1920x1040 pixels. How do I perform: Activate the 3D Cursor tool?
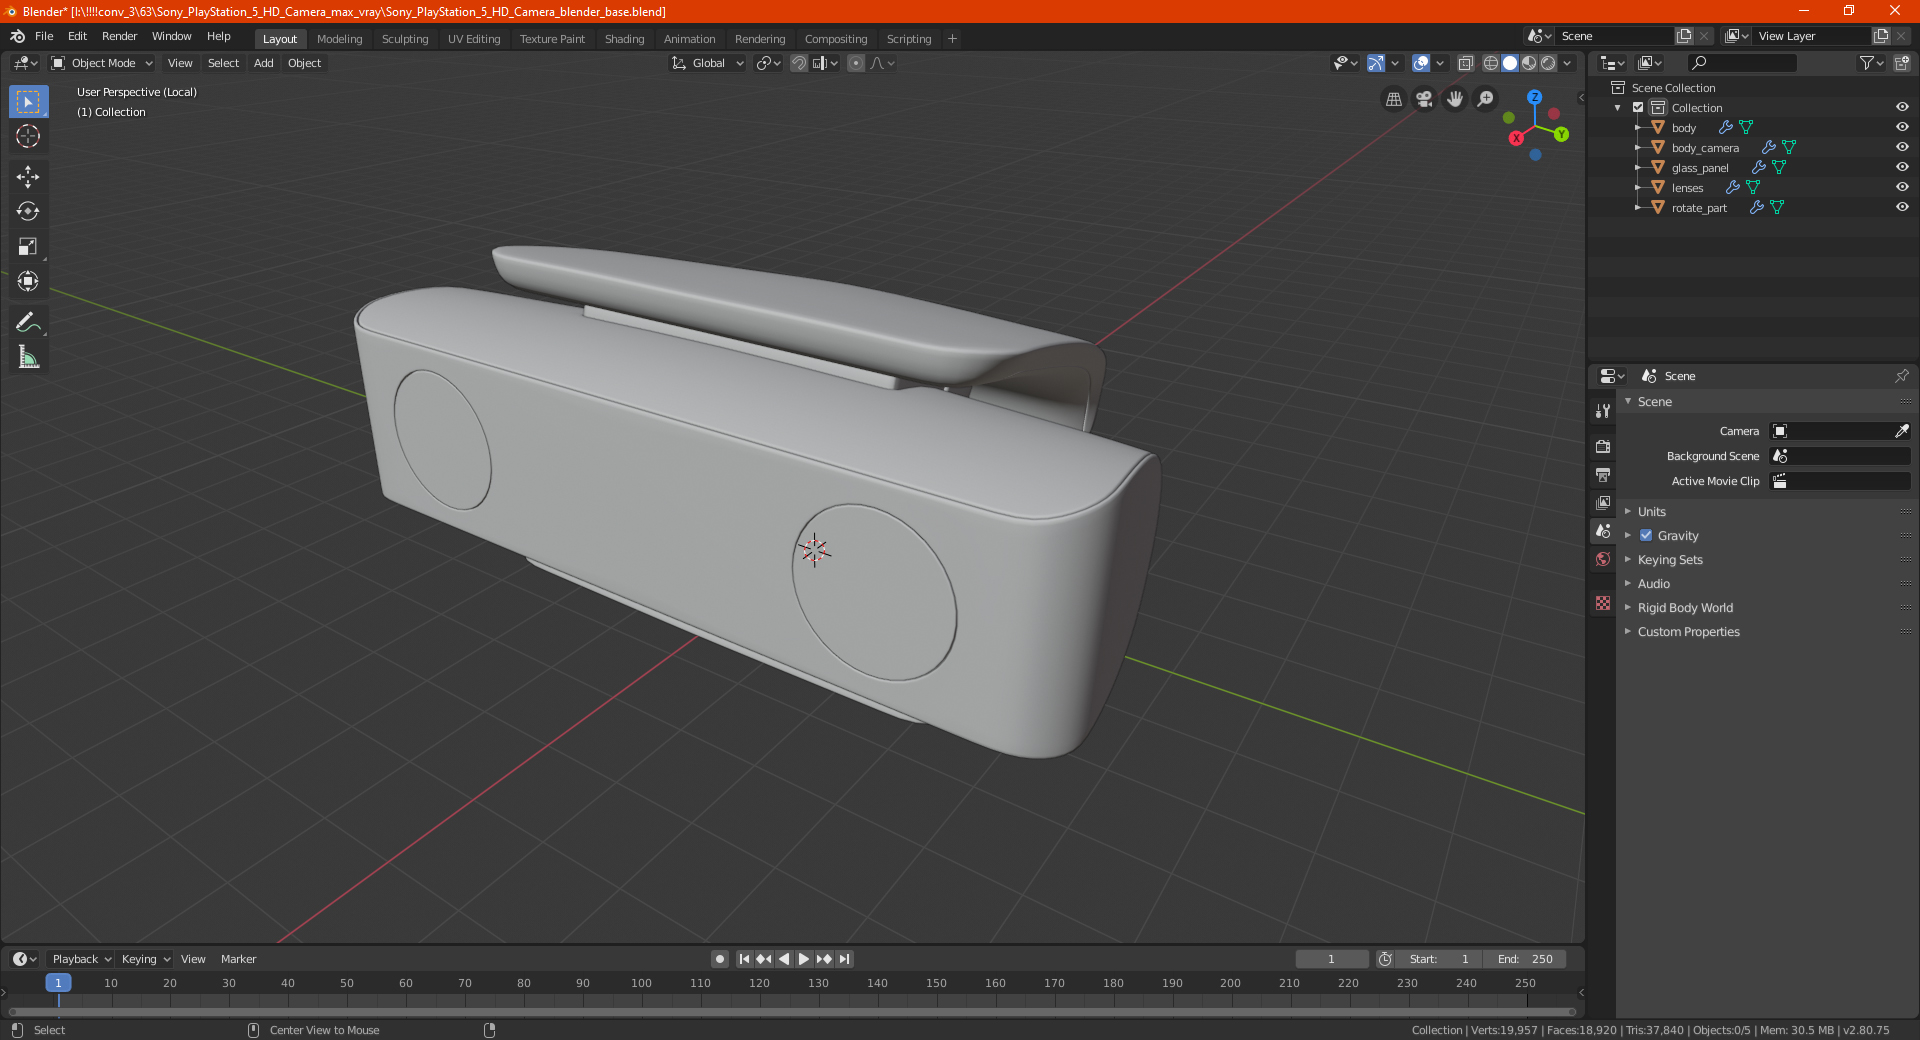pos(28,136)
